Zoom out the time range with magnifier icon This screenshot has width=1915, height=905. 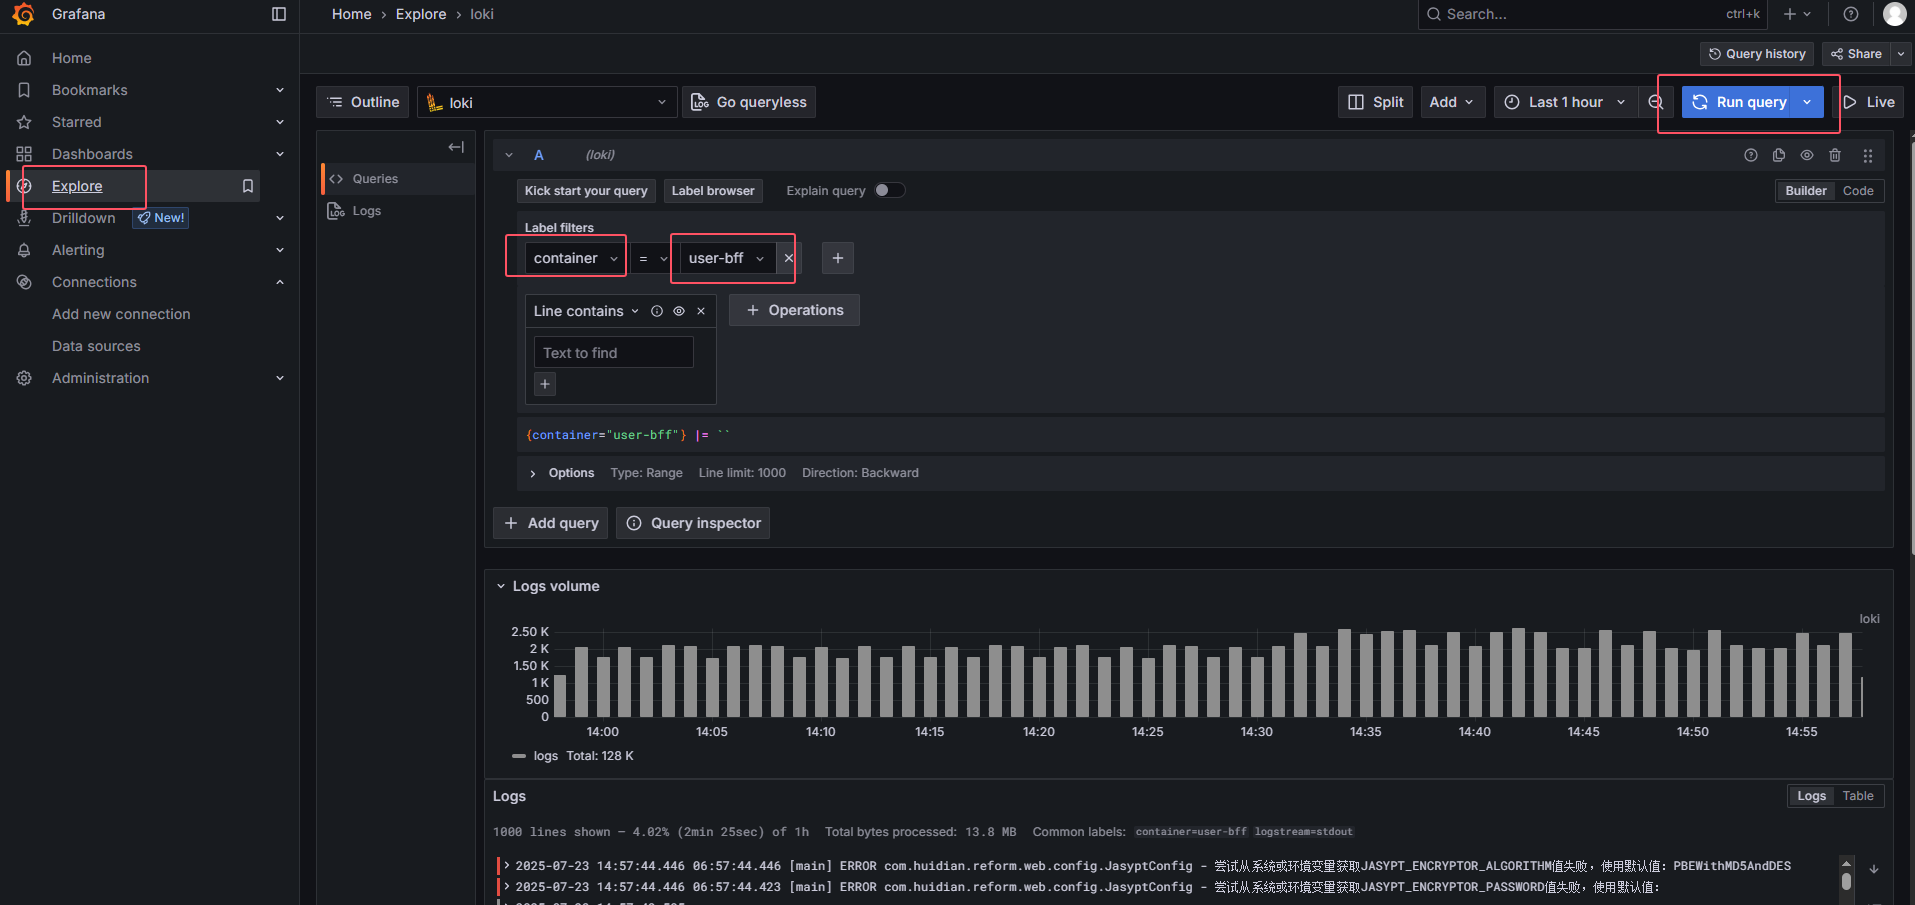[1656, 102]
